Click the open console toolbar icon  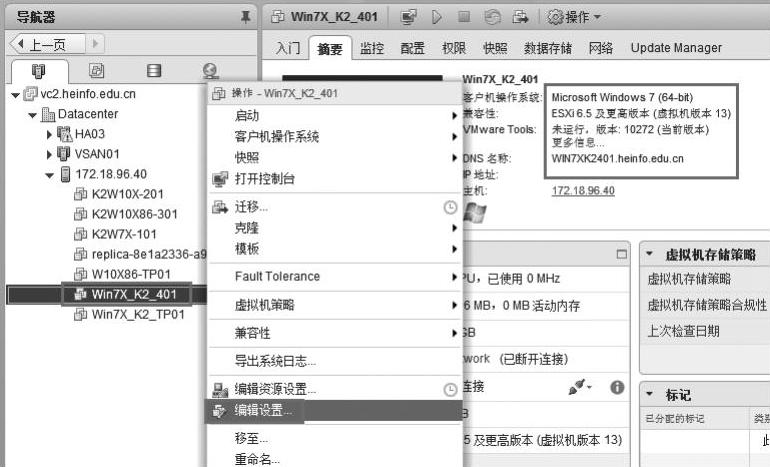(x=409, y=17)
